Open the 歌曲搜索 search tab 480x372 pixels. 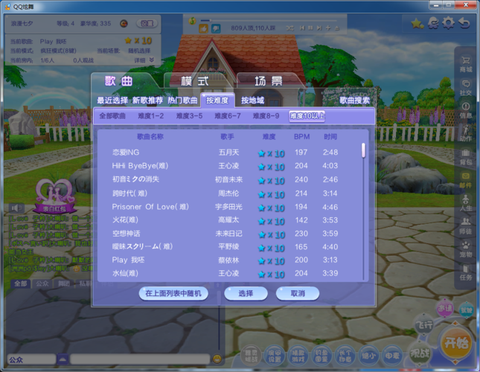pyautogui.click(x=355, y=100)
